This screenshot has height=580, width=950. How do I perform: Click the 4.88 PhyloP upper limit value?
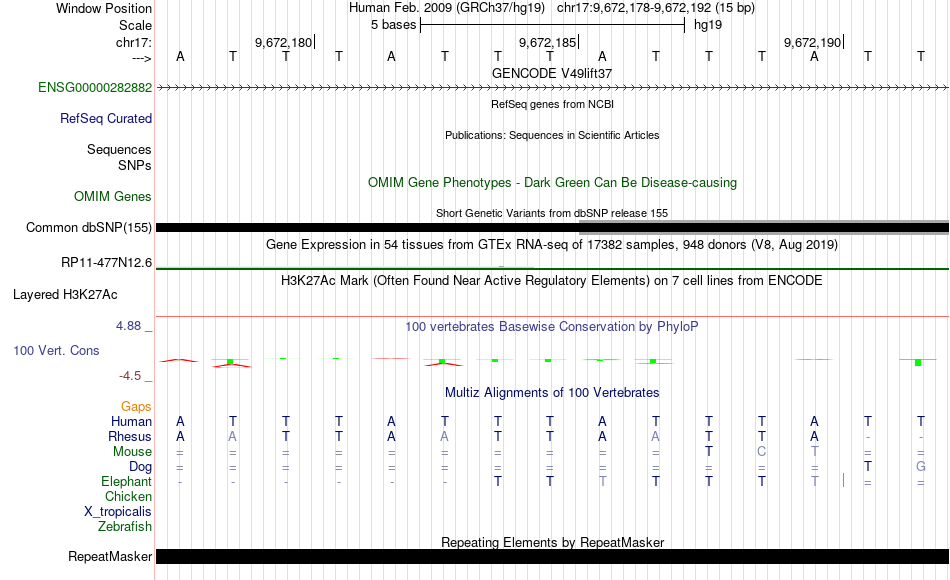[128, 326]
